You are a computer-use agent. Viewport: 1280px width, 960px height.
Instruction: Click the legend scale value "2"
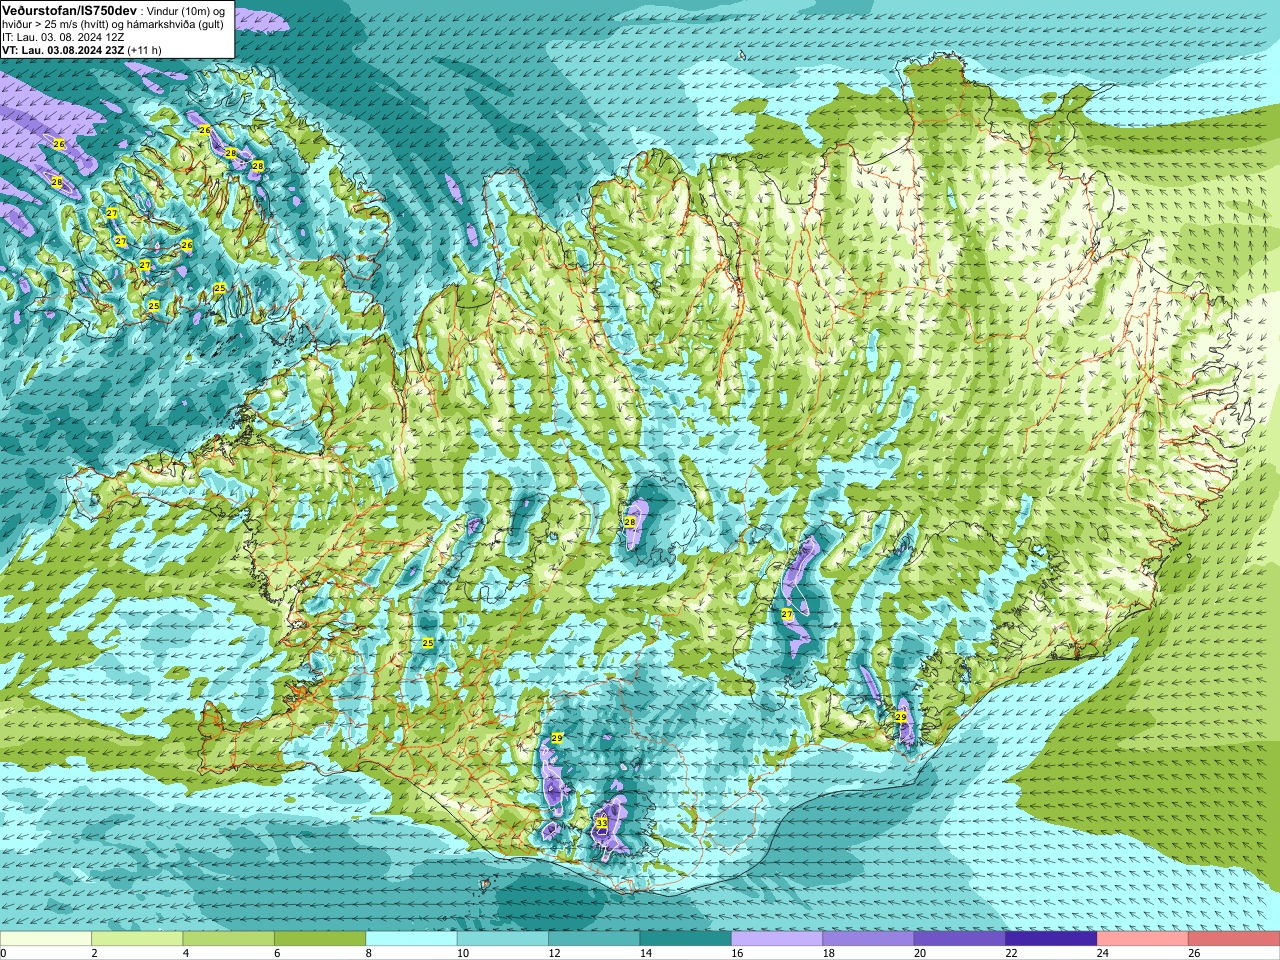tap(94, 954)
